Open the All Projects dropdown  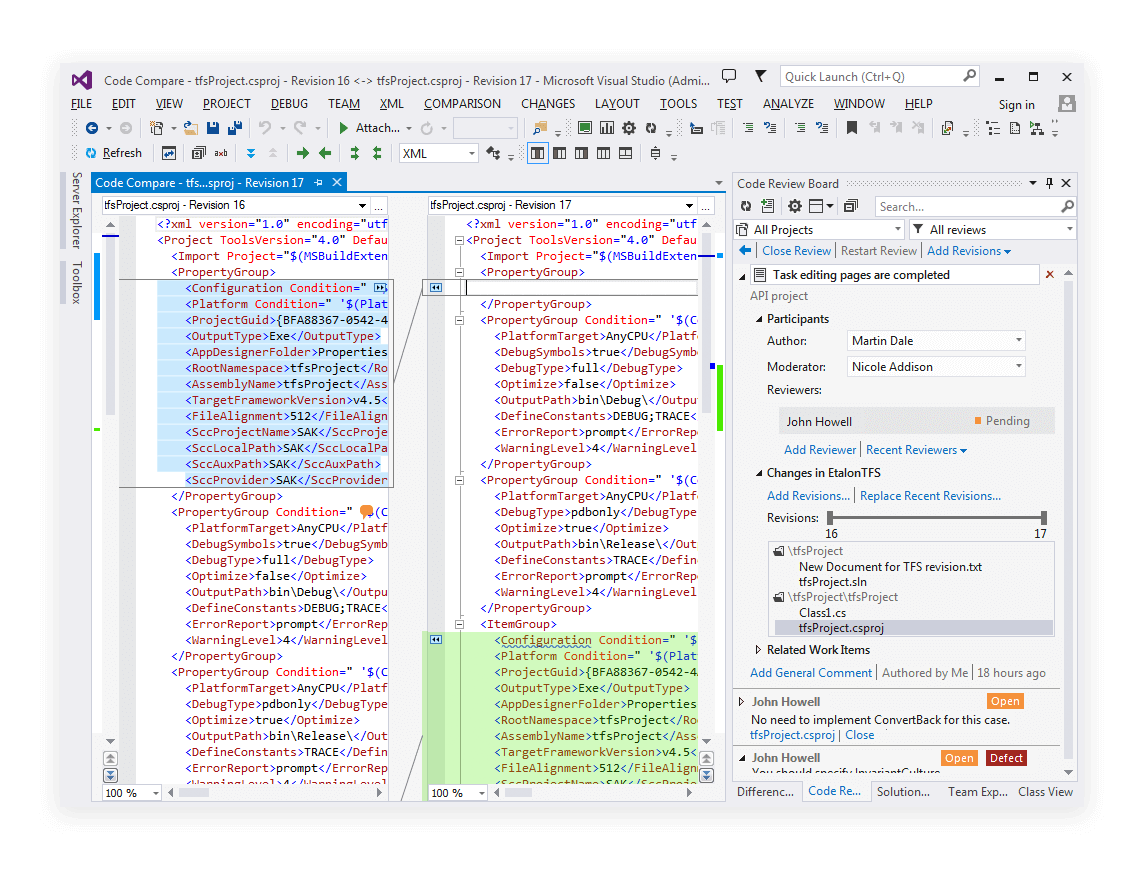coord(820,230)
